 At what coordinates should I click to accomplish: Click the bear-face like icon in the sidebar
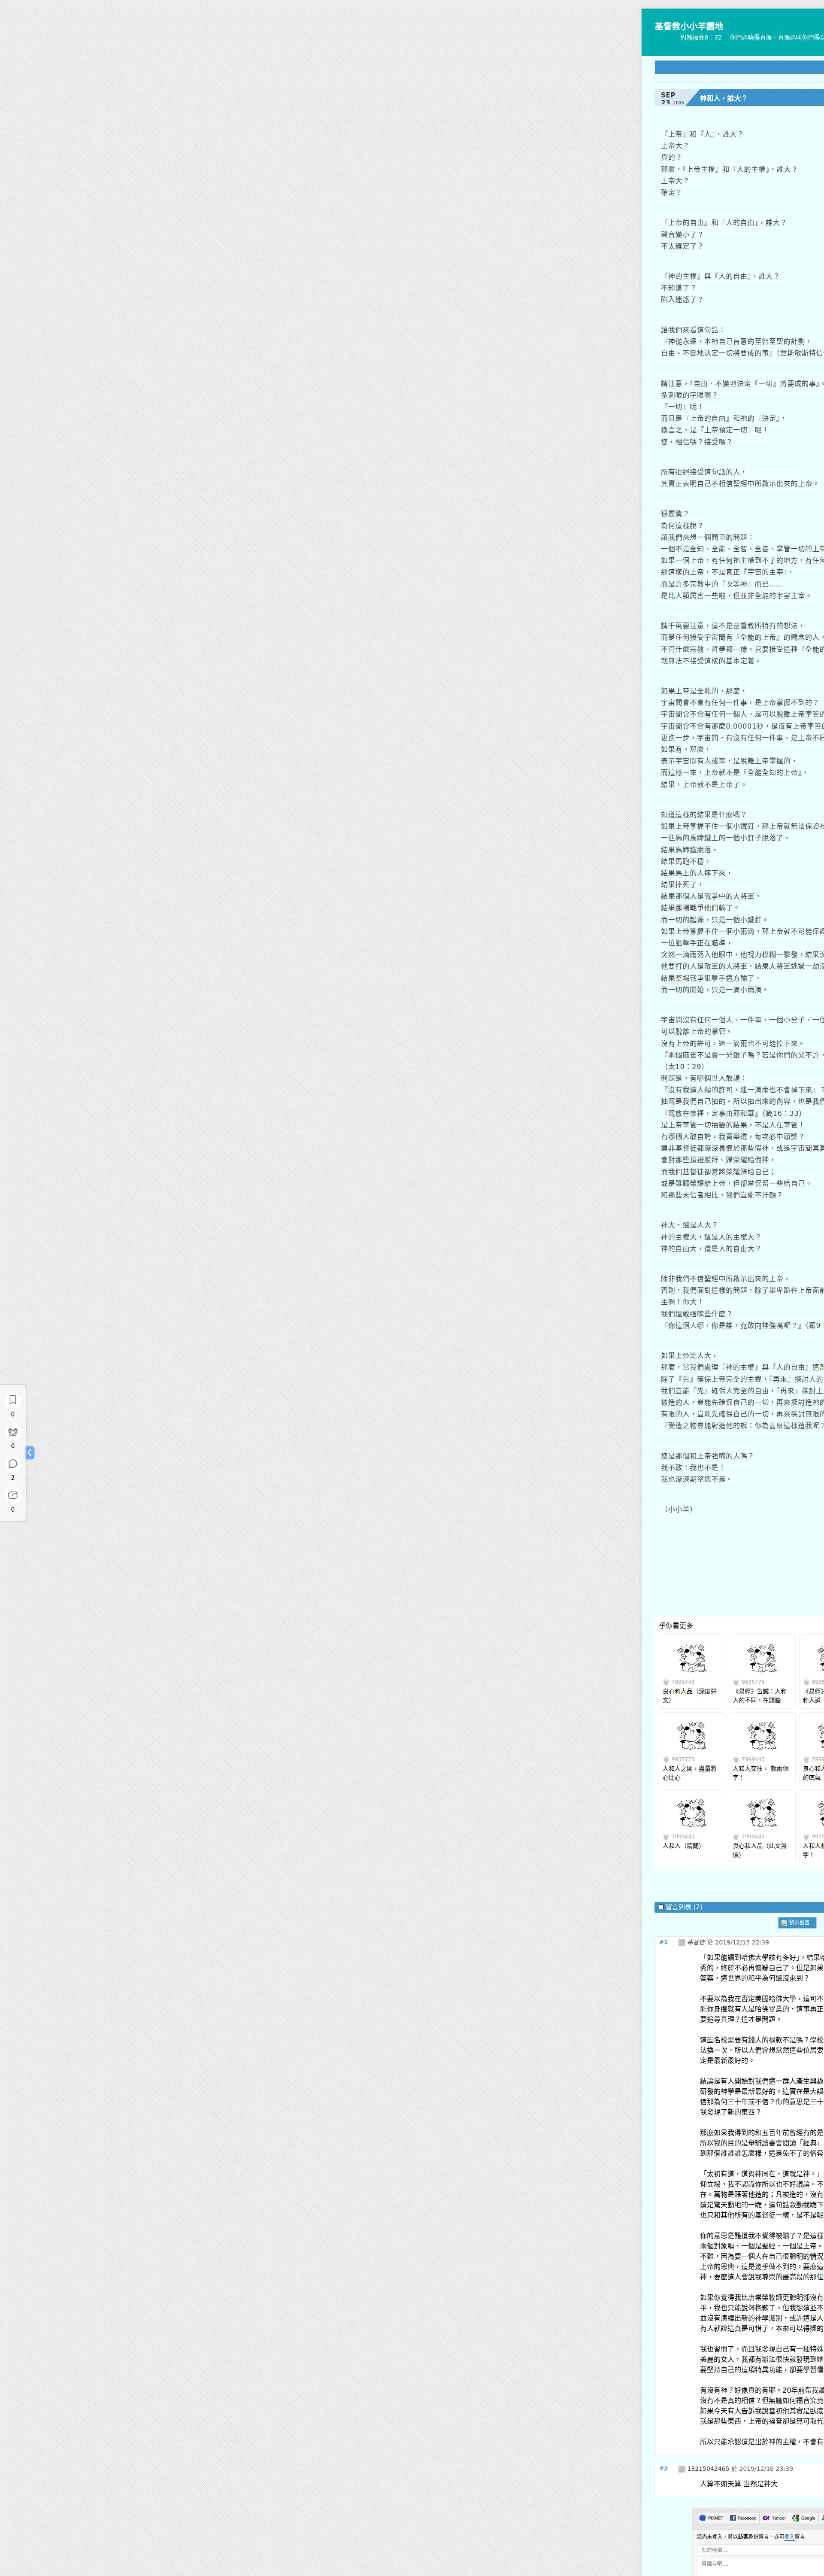[13, 1431]
